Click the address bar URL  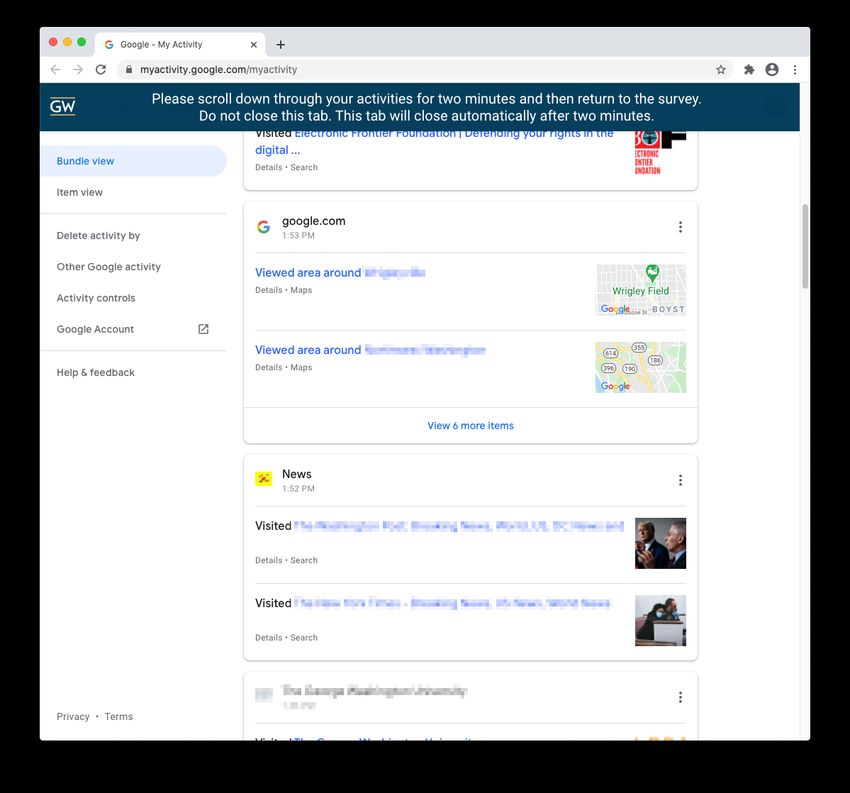pos(218,69)
